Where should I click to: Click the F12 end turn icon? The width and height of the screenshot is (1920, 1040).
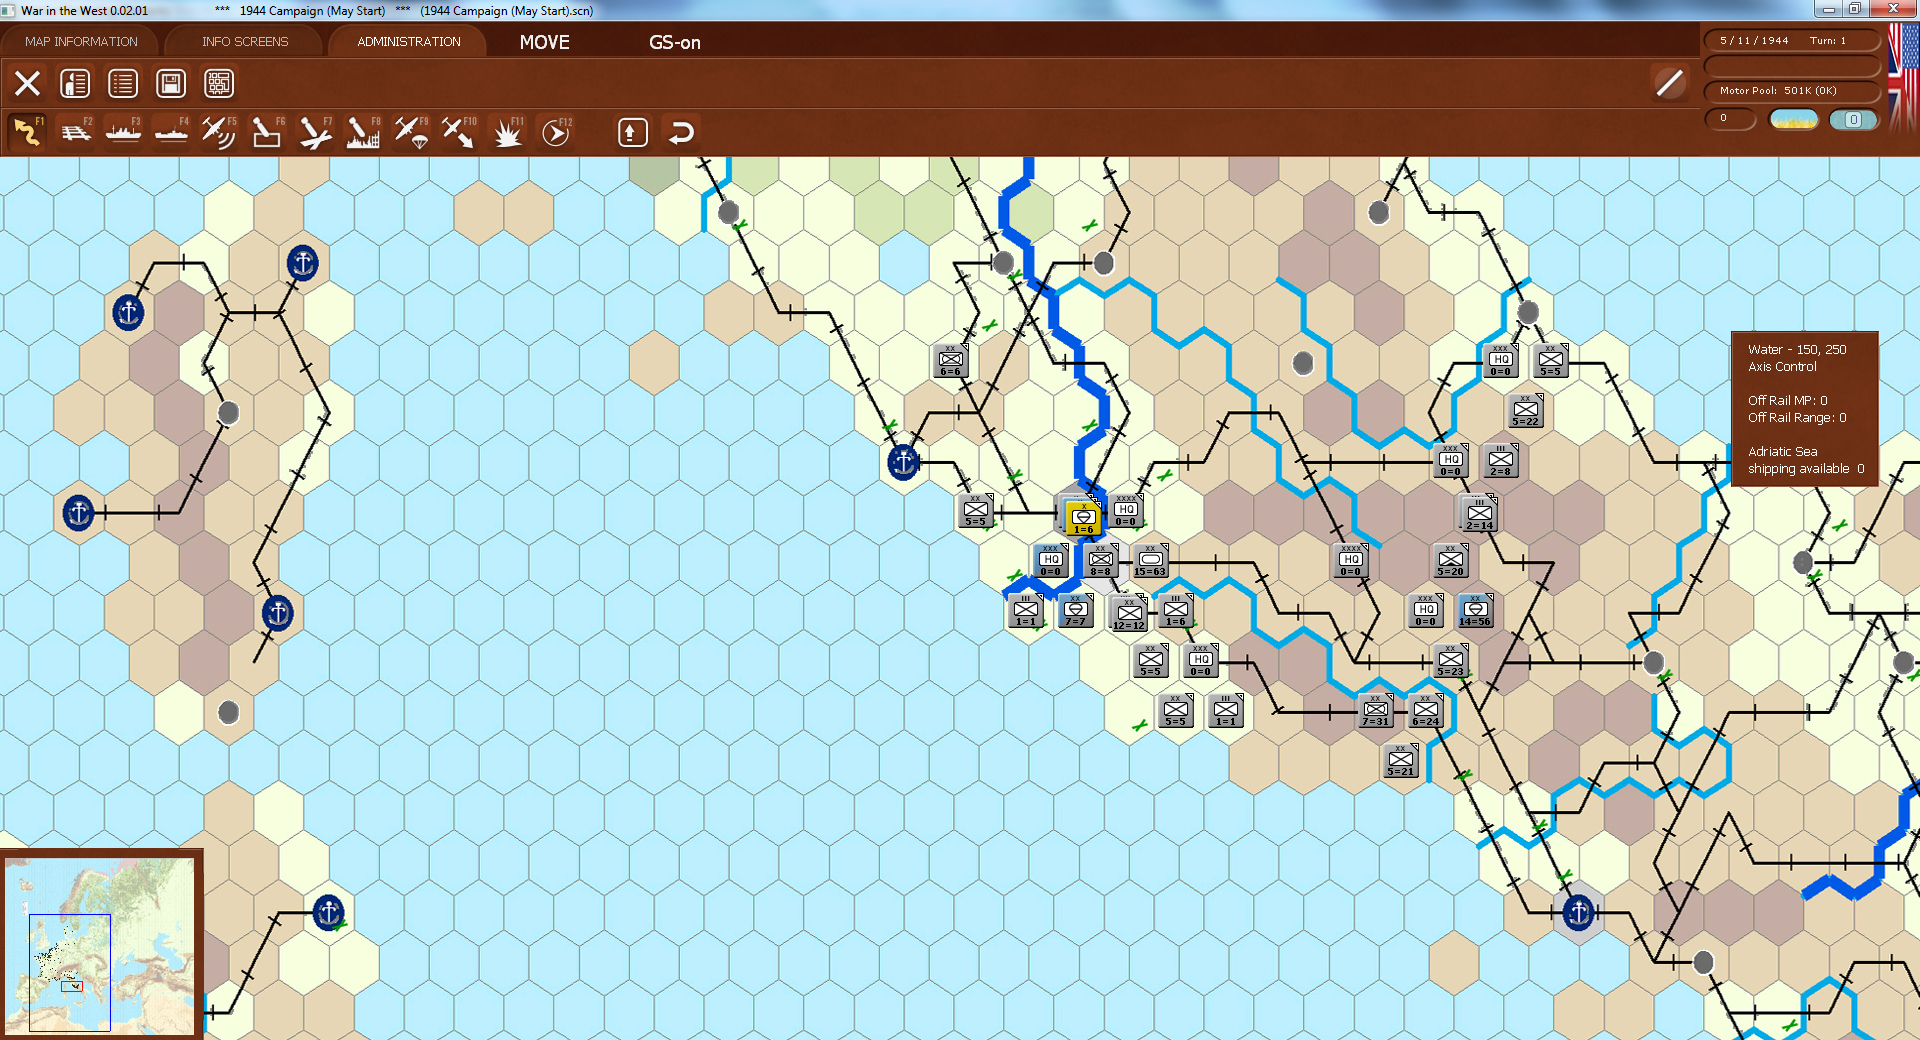556,132
